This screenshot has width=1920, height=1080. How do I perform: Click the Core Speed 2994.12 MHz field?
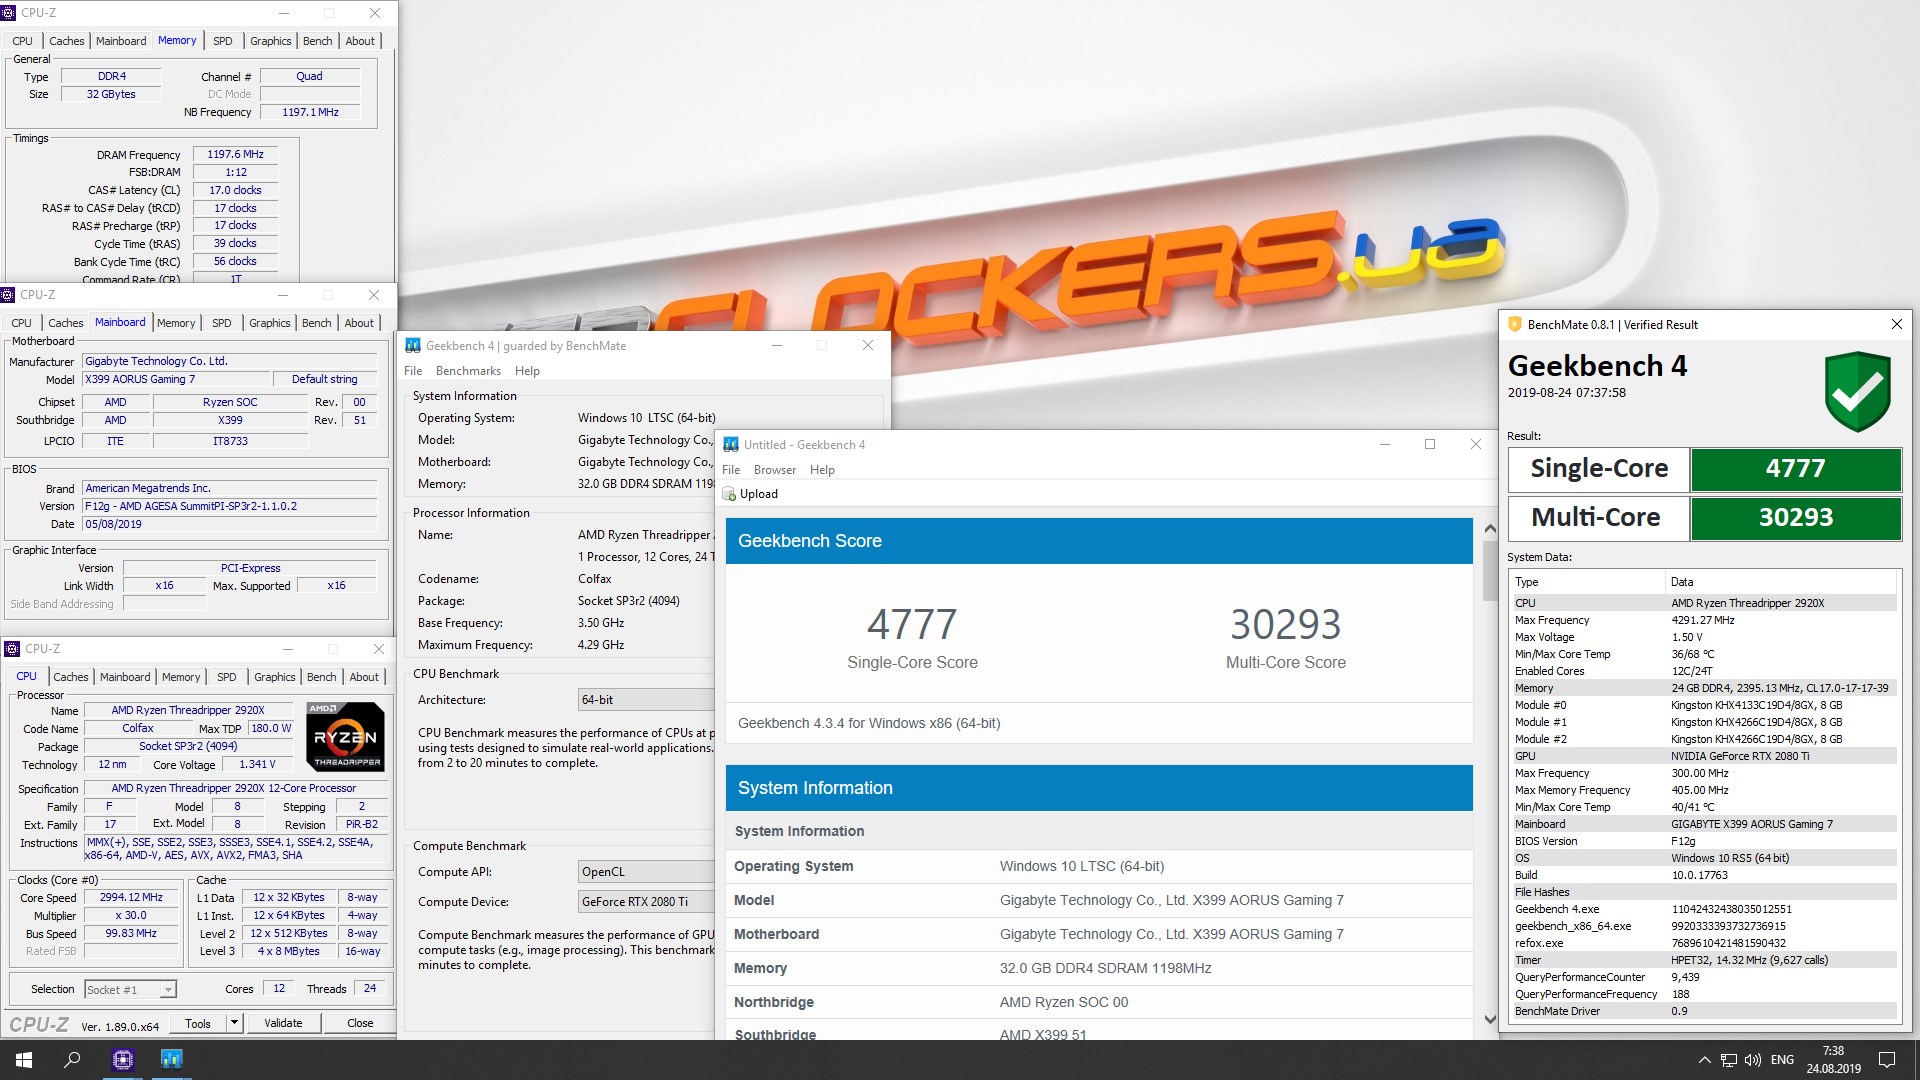tap(131, 898)
